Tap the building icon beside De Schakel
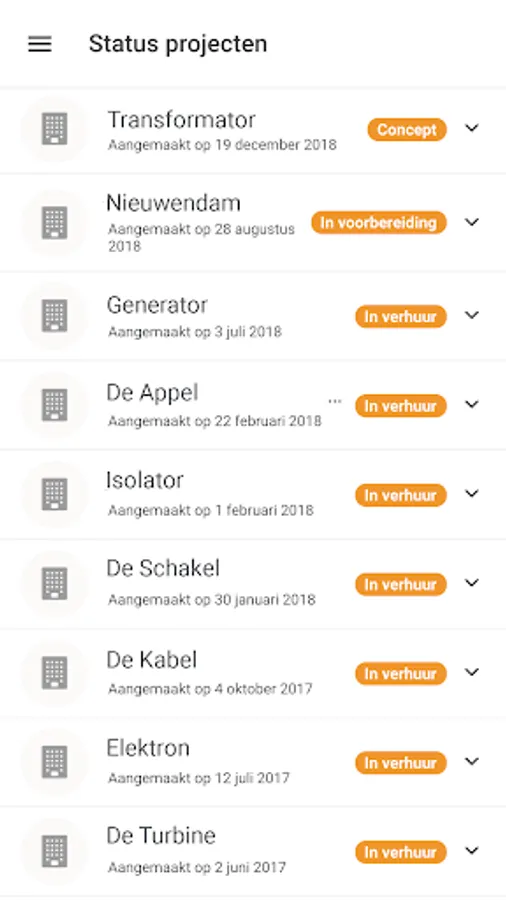The width and height of the screenshot is (506, 900). pyautogui.click(x=55, y=584)
